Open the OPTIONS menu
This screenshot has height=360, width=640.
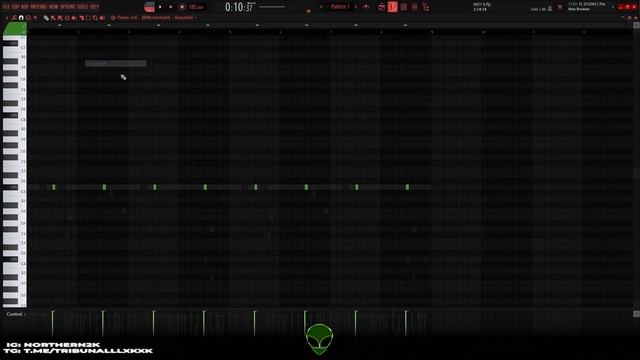(68, 7)
